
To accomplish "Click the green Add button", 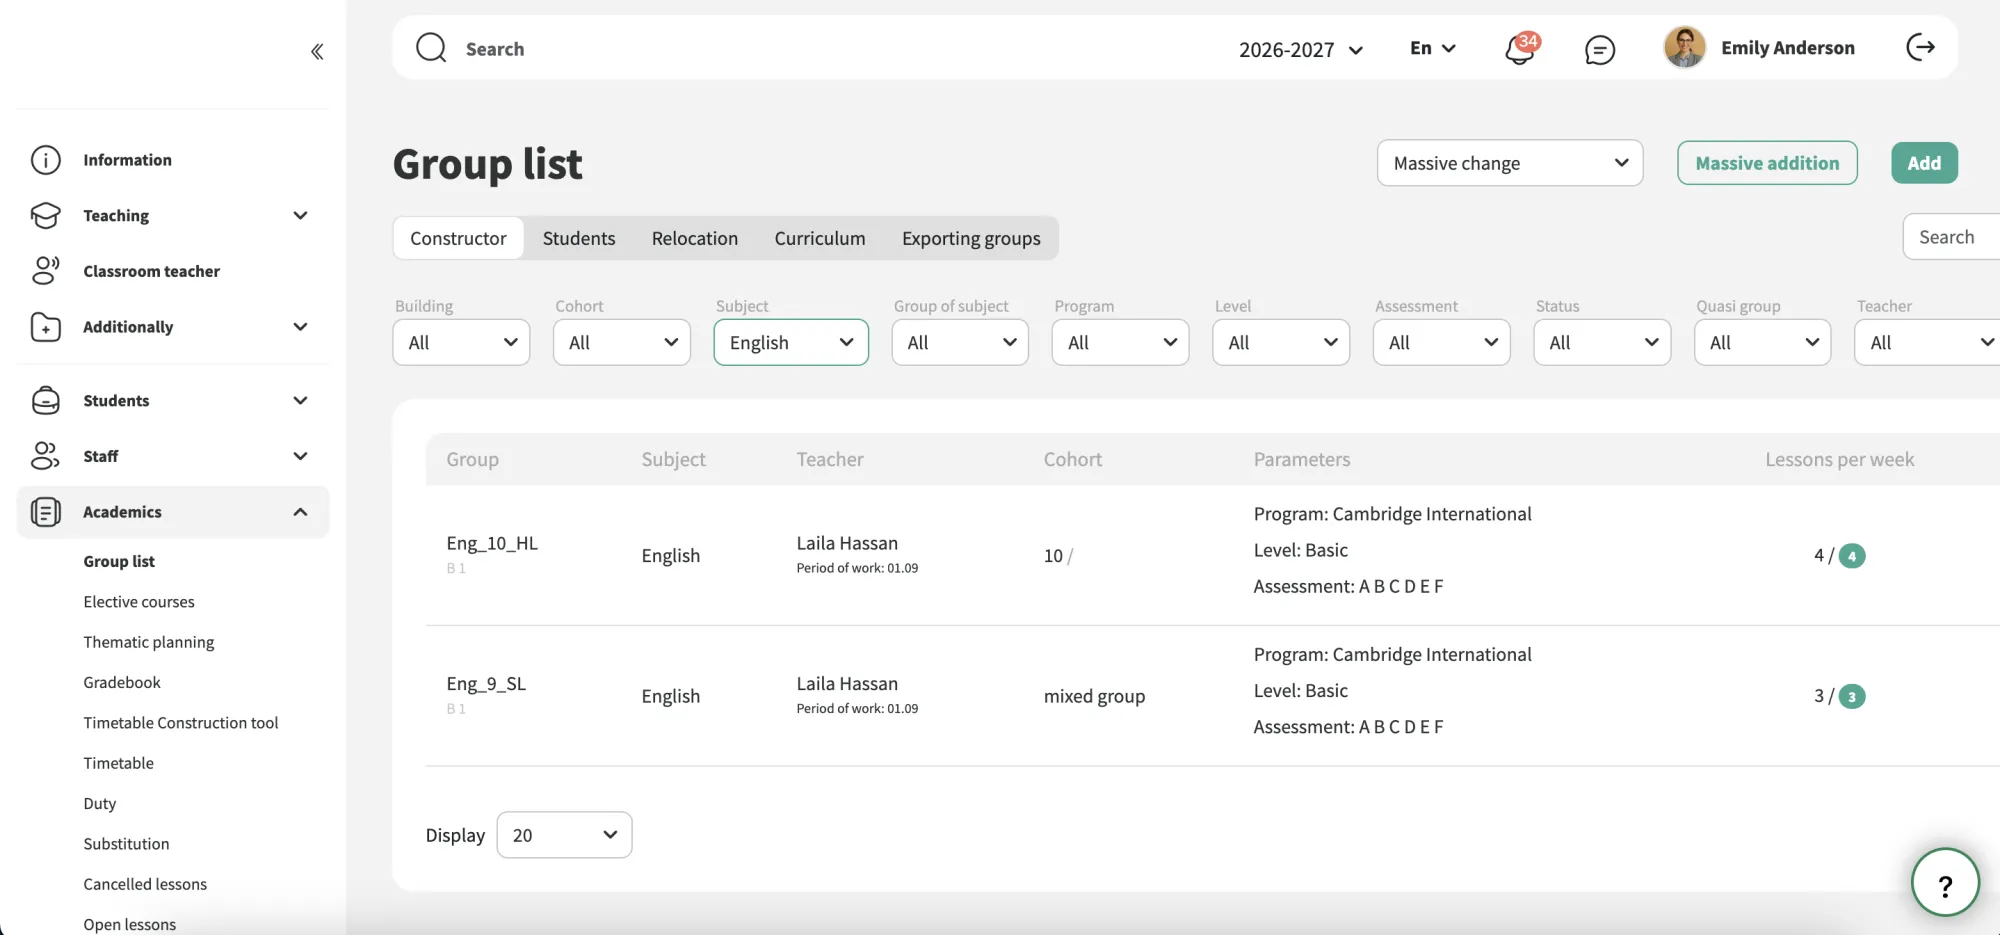I will (x=1924, y=163).
